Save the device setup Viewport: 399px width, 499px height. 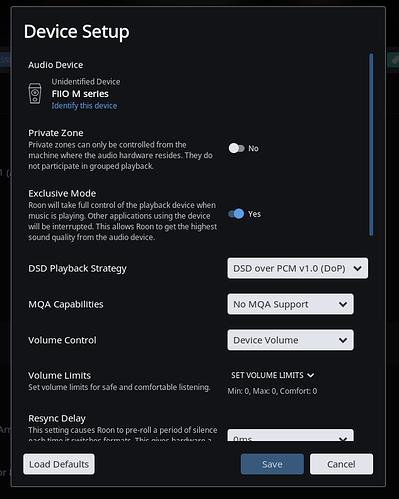point(272,464)
